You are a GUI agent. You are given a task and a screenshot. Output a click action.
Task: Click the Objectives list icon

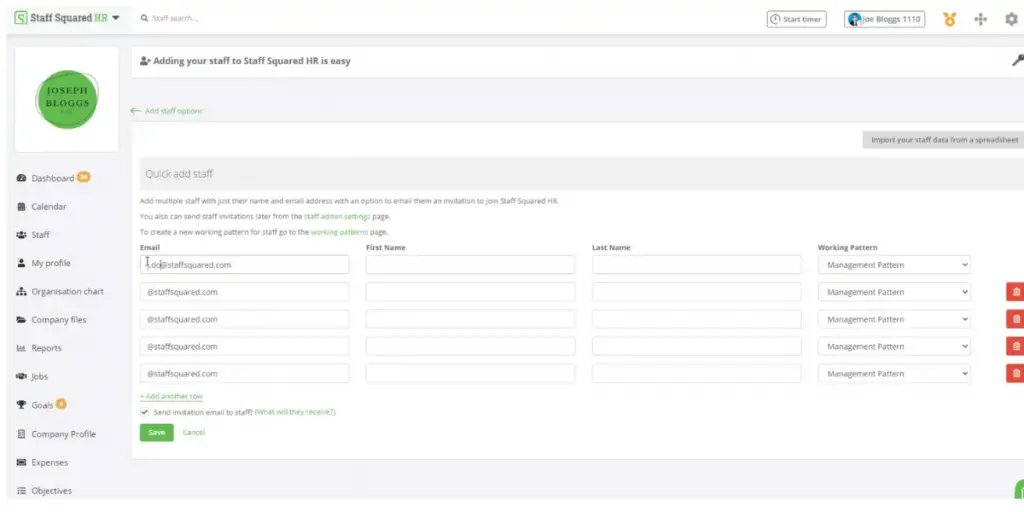(x=21, y=490)
